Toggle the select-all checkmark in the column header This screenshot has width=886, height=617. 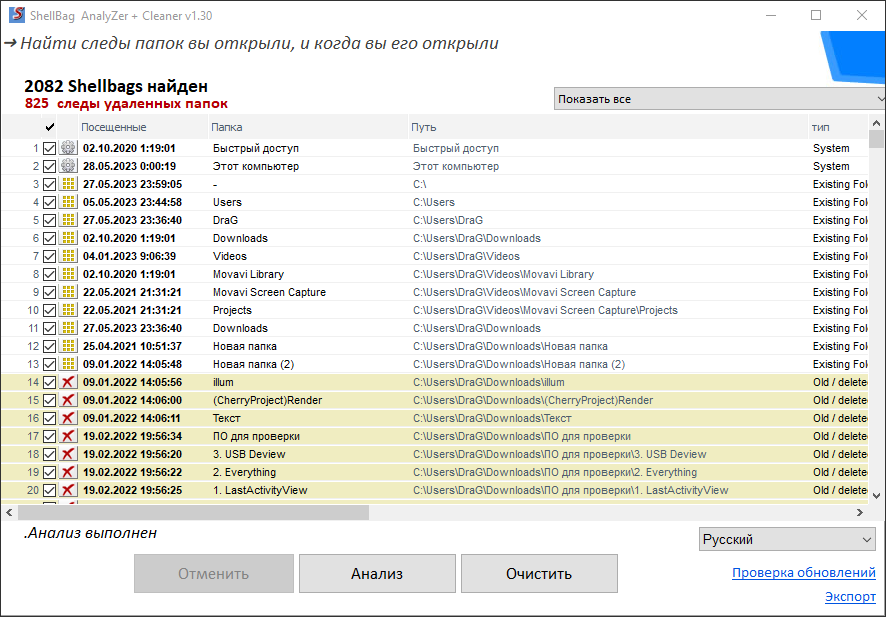tap(49, 127)
